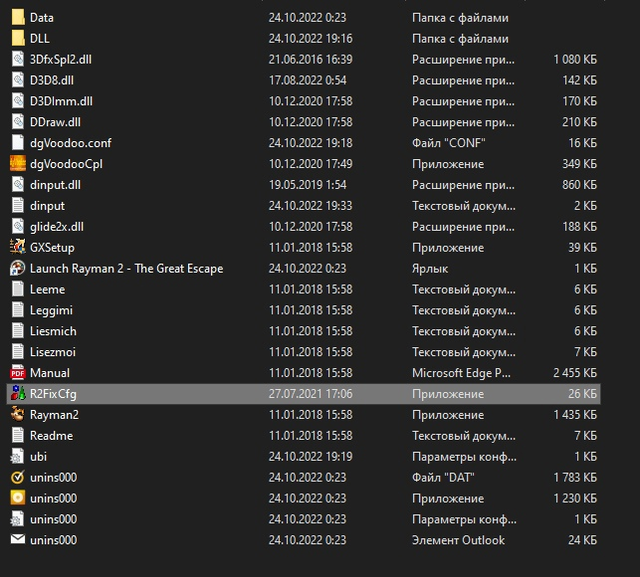Click the Manual PDF icon
The width and height of the screenshot is (640, 577).
[x=18, y=373]
